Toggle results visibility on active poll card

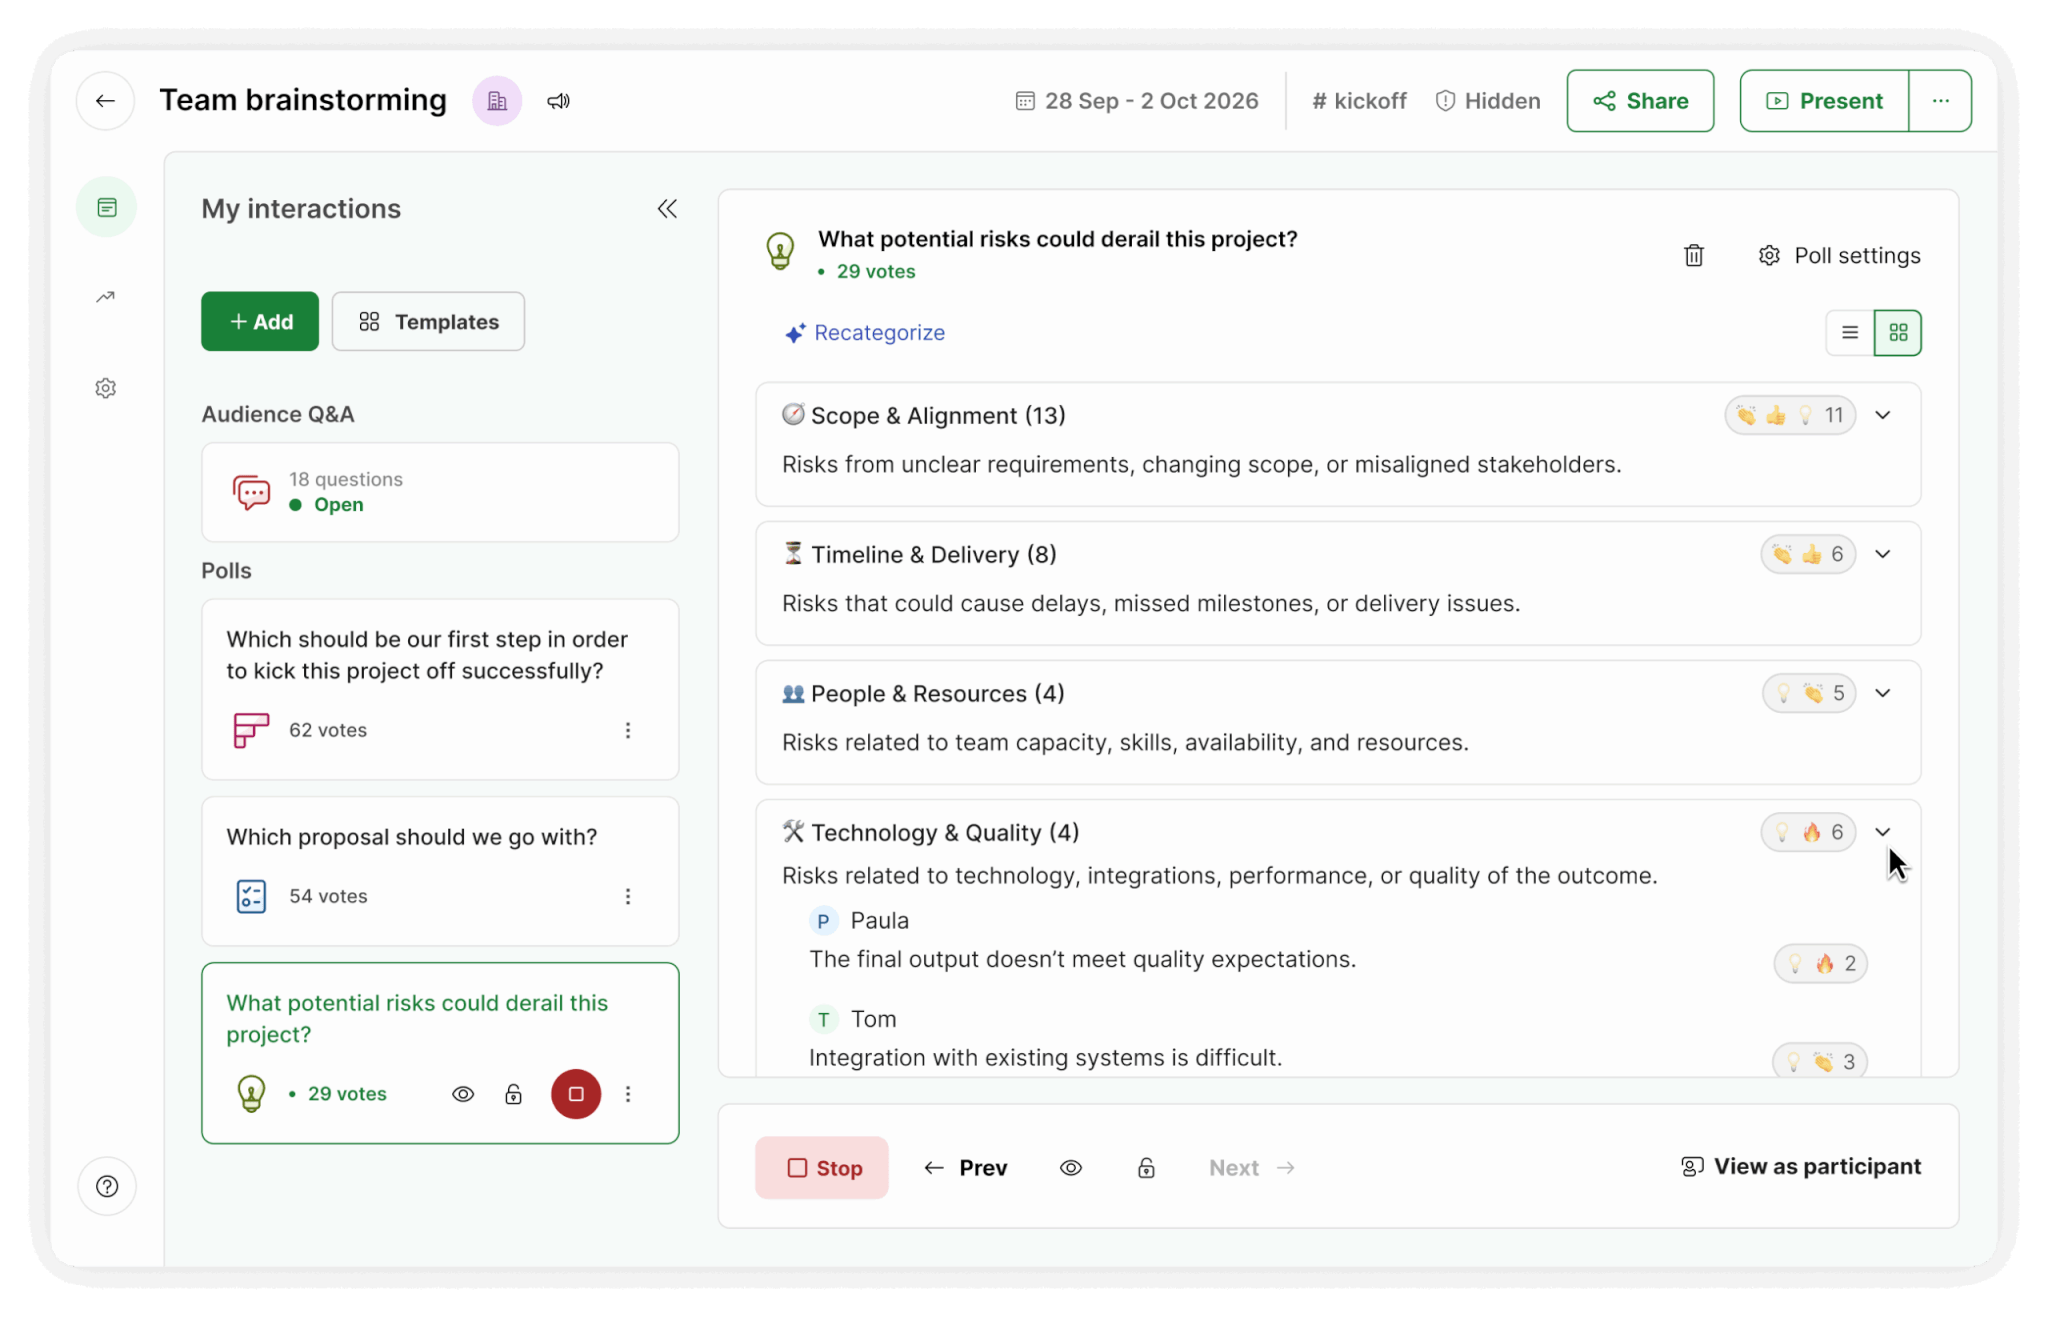pyautogui.click(x=463, y=1094)
